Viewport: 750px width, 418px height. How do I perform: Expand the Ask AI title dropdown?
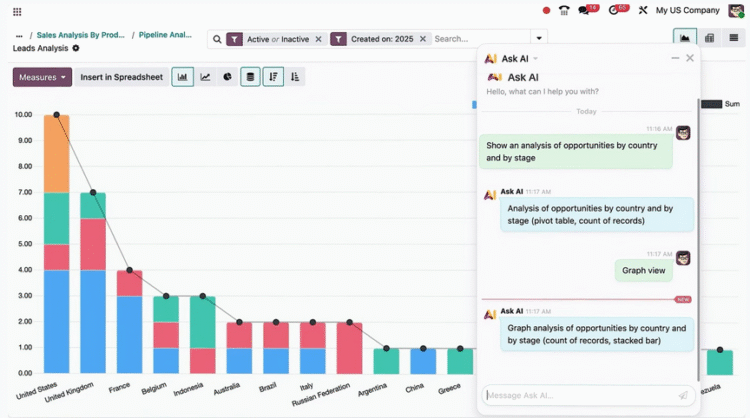[536, 59]
